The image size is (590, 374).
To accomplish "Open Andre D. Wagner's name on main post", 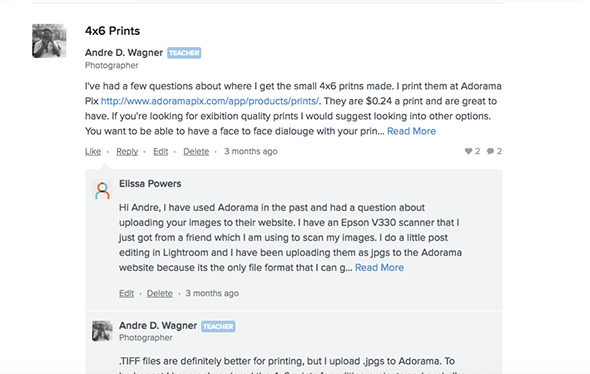I will tap(124, 53).
